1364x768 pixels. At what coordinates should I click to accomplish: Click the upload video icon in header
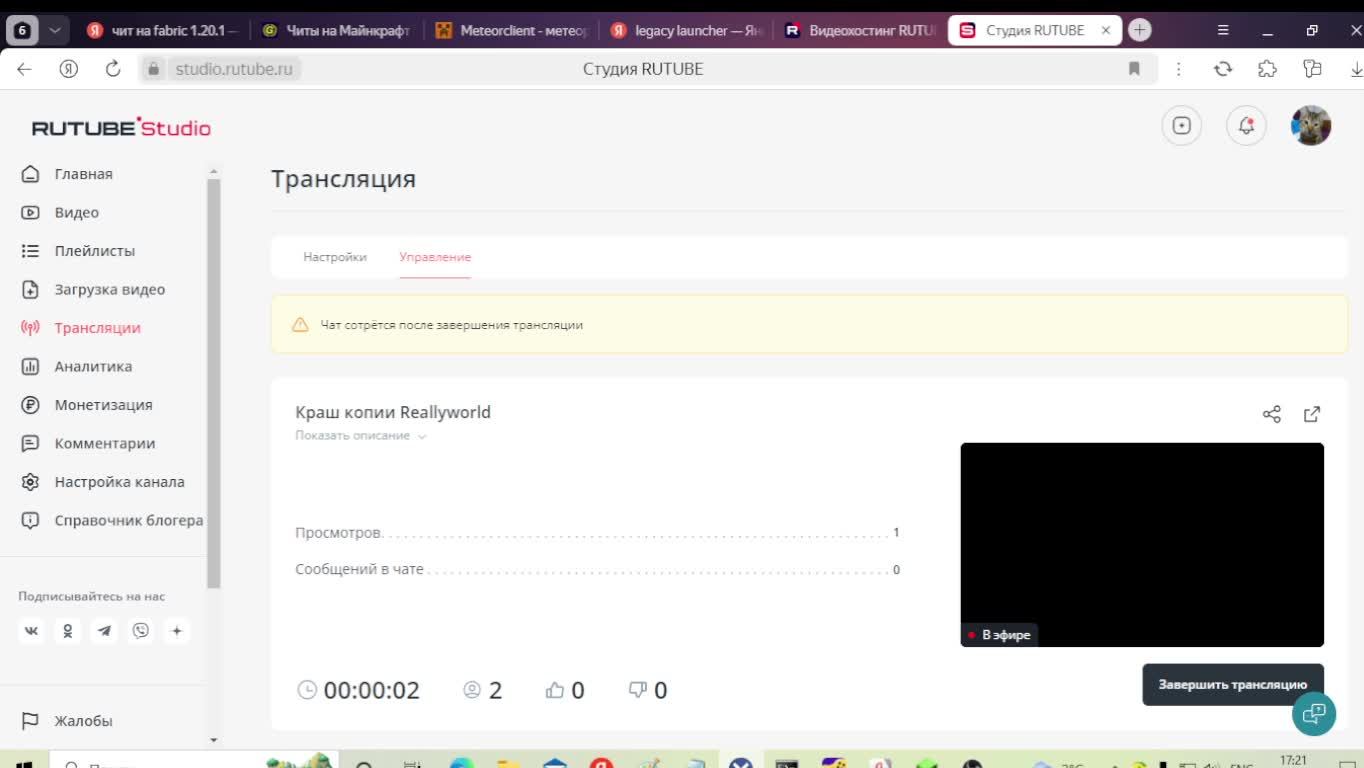pos(1181,126)
